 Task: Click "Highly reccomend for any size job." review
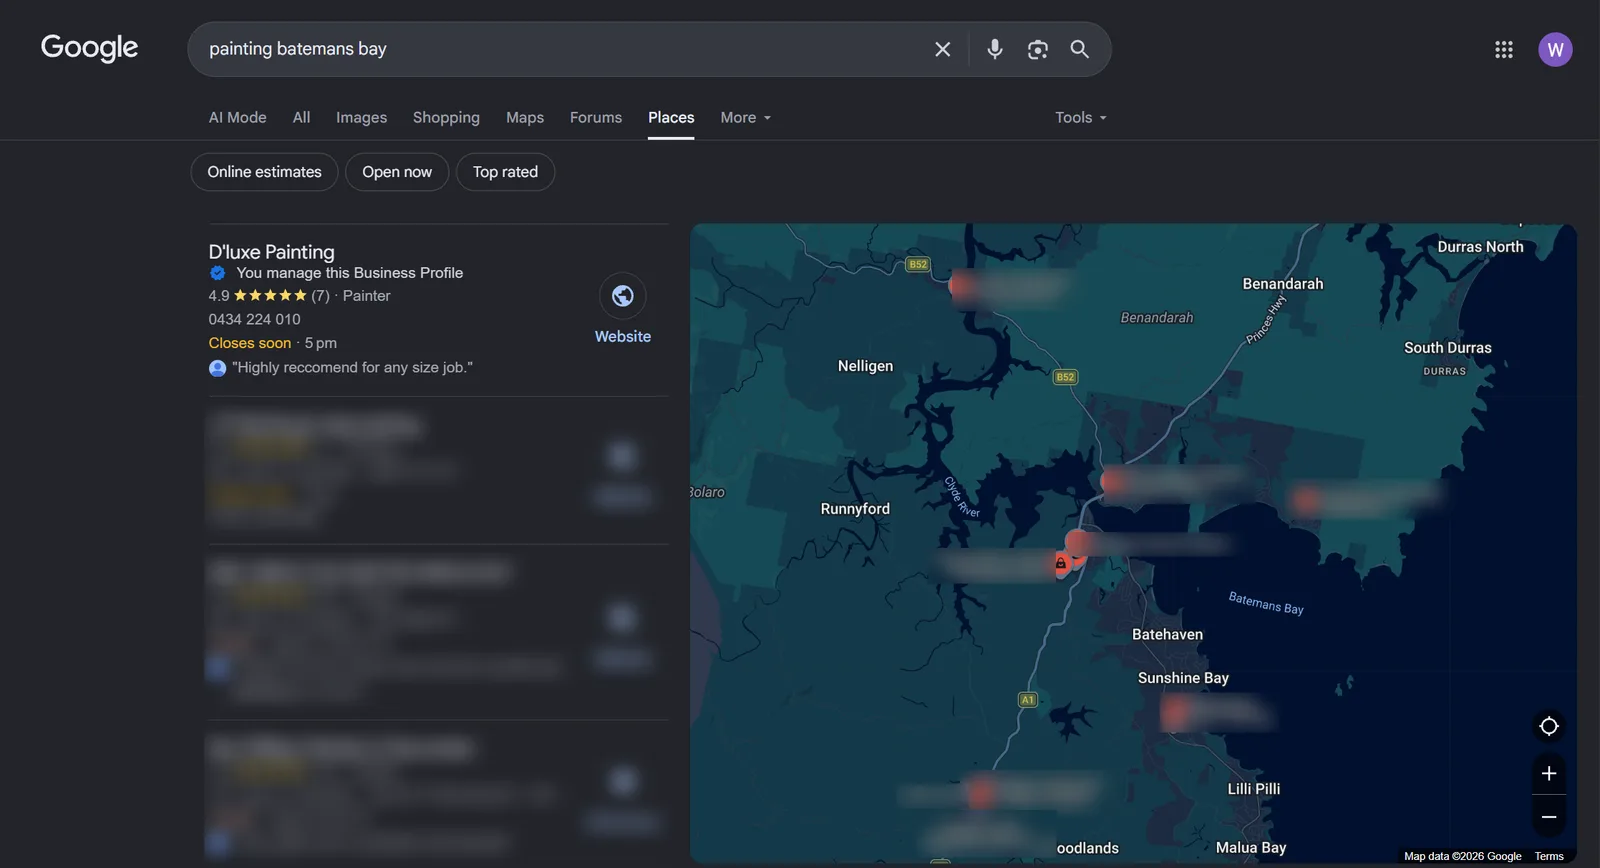(352, 368)
